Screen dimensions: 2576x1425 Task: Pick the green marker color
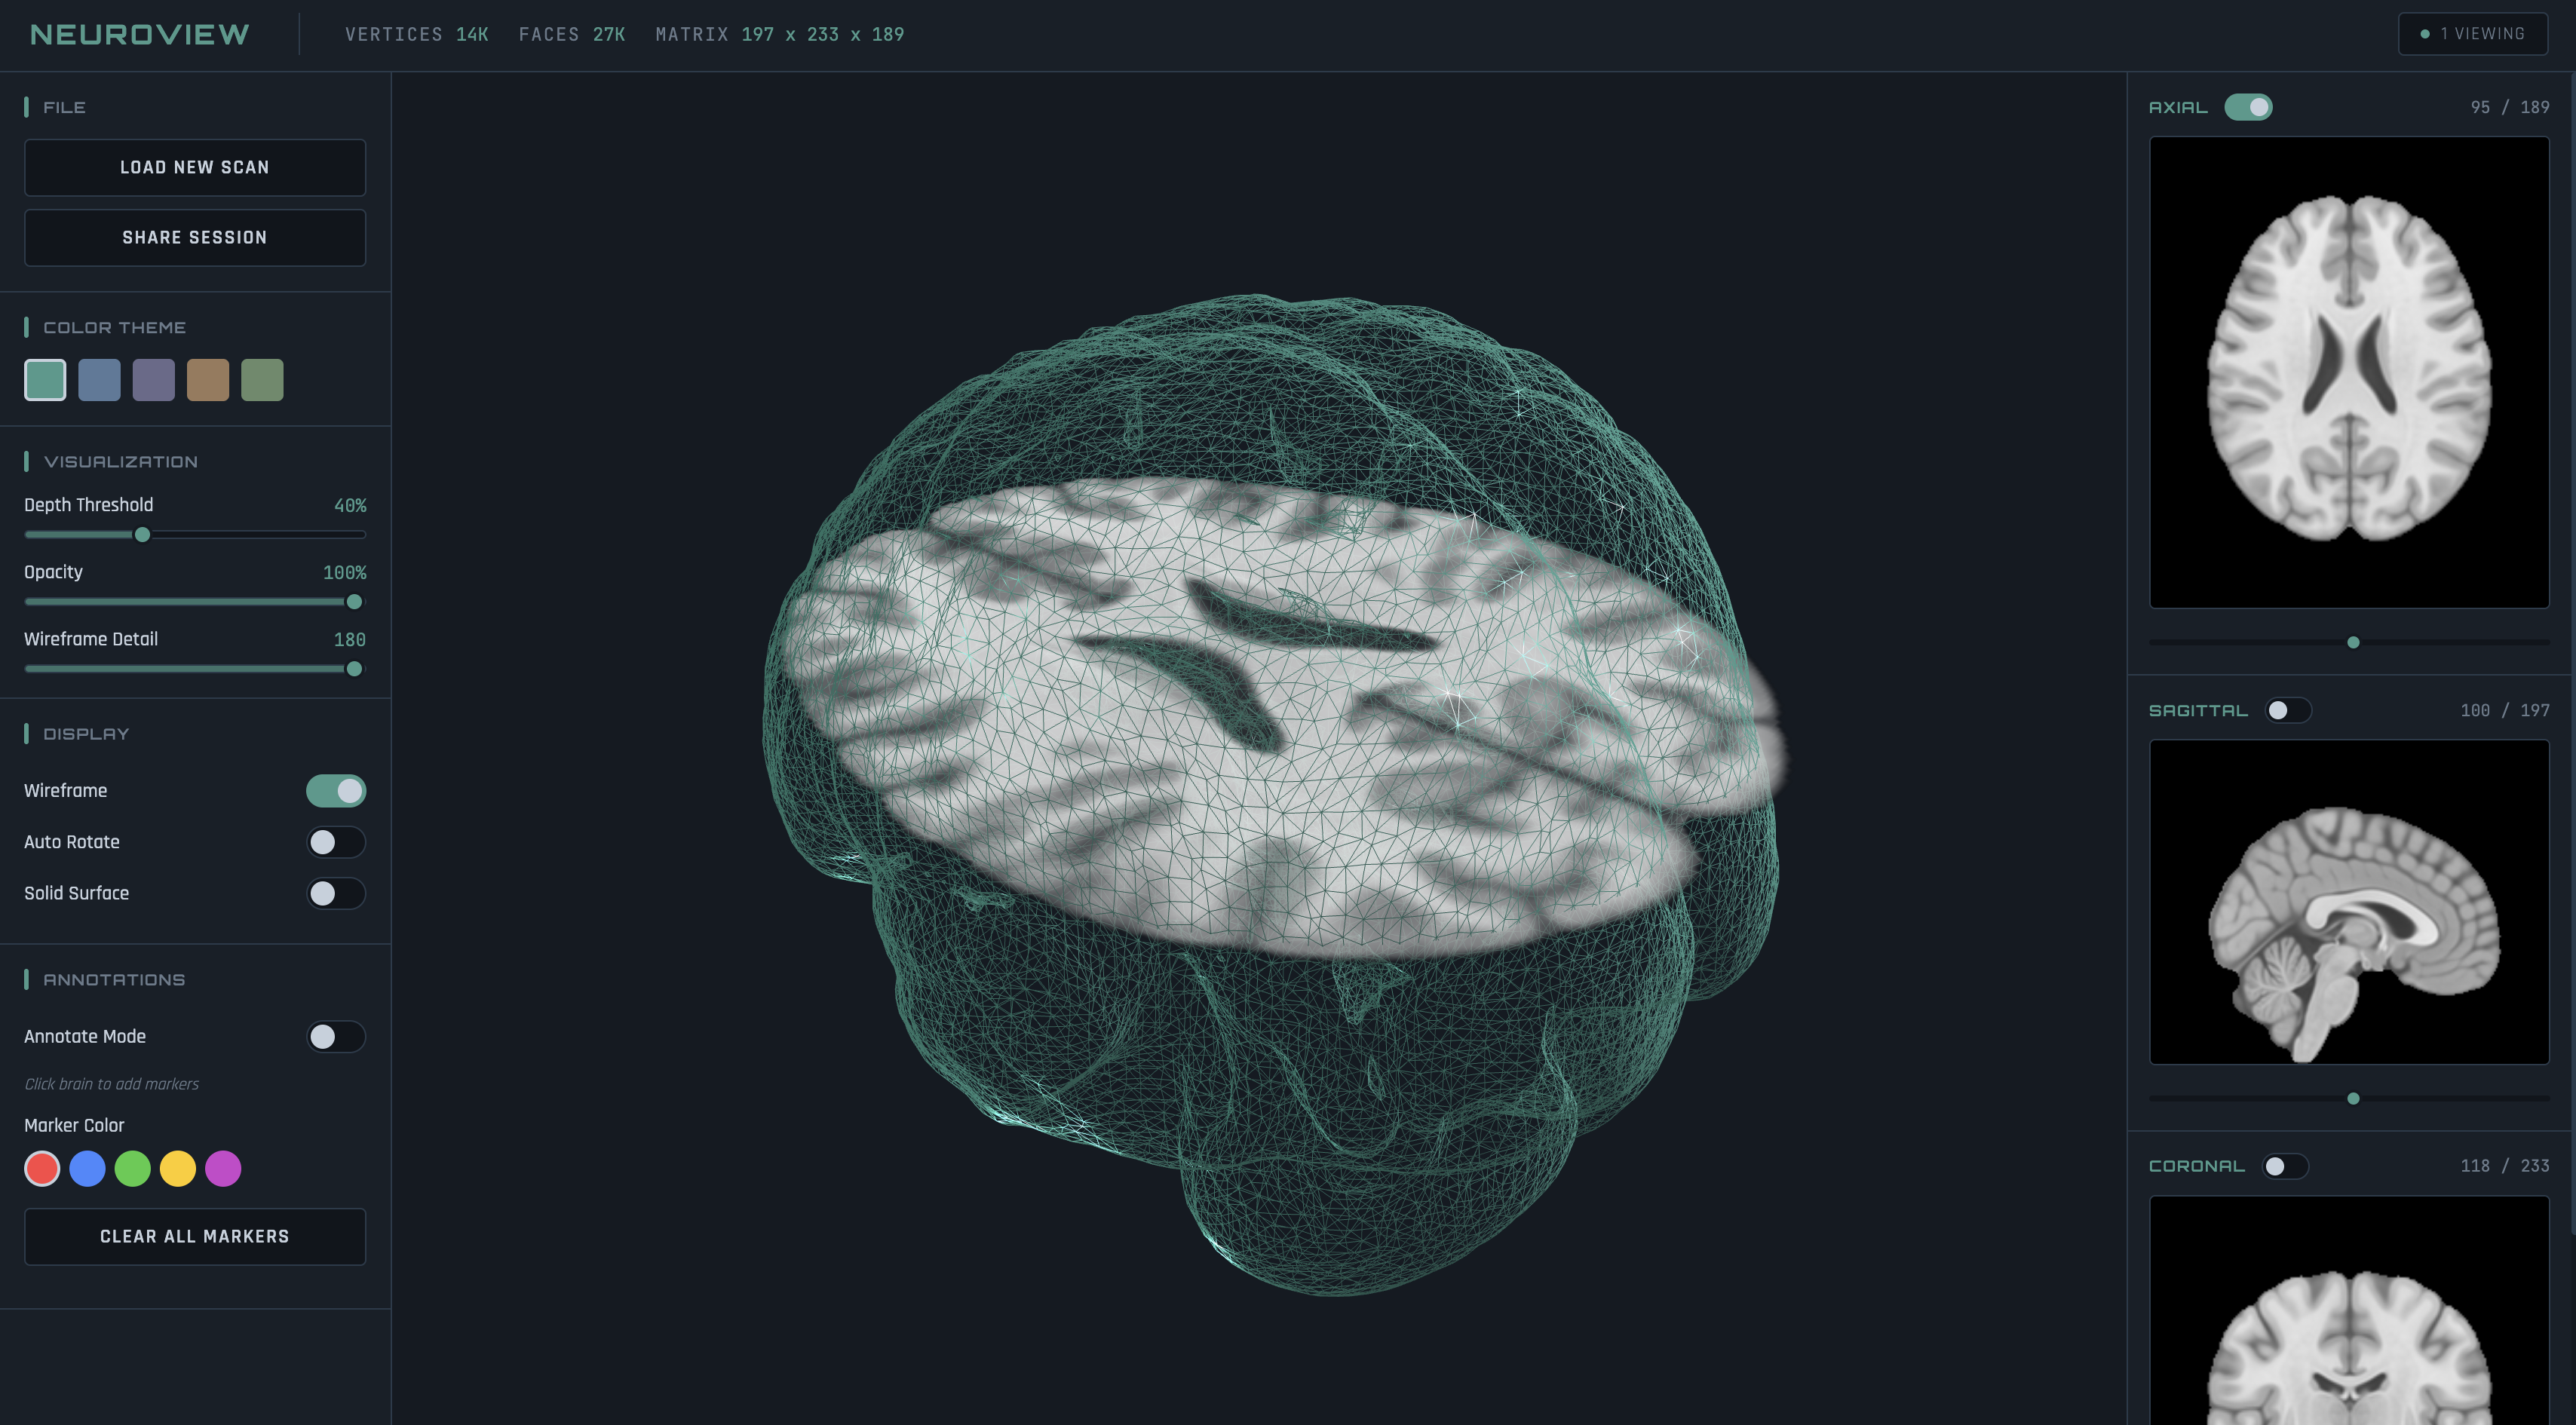(132, 1168)
